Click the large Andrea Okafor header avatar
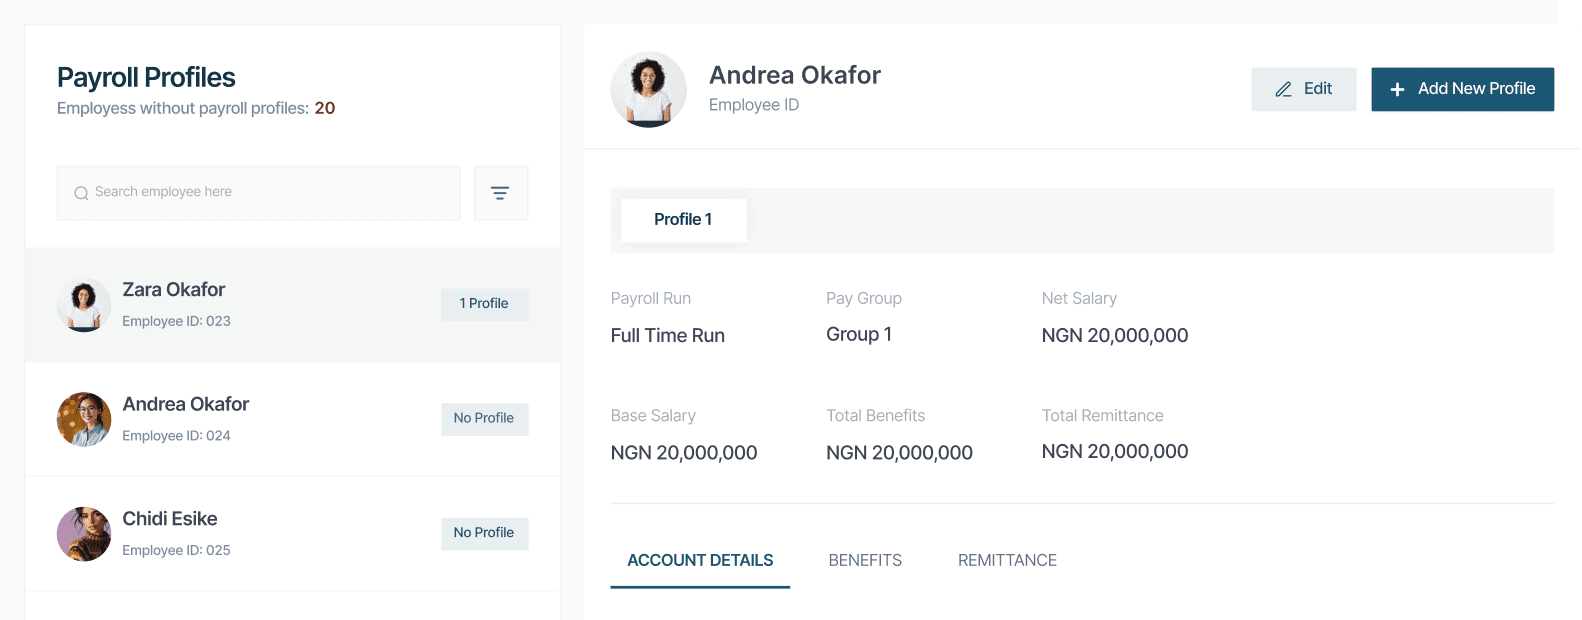Viewport: 1582px width, 620px height. [648, 90]
